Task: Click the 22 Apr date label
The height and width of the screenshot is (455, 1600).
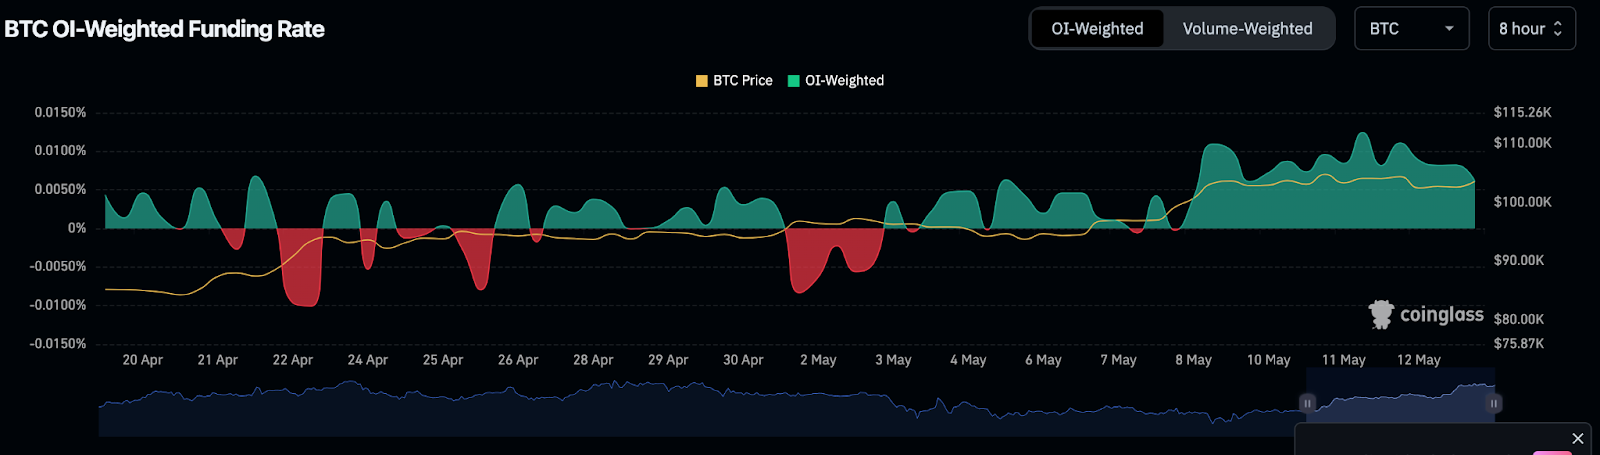Action: [x=293, y=360]
